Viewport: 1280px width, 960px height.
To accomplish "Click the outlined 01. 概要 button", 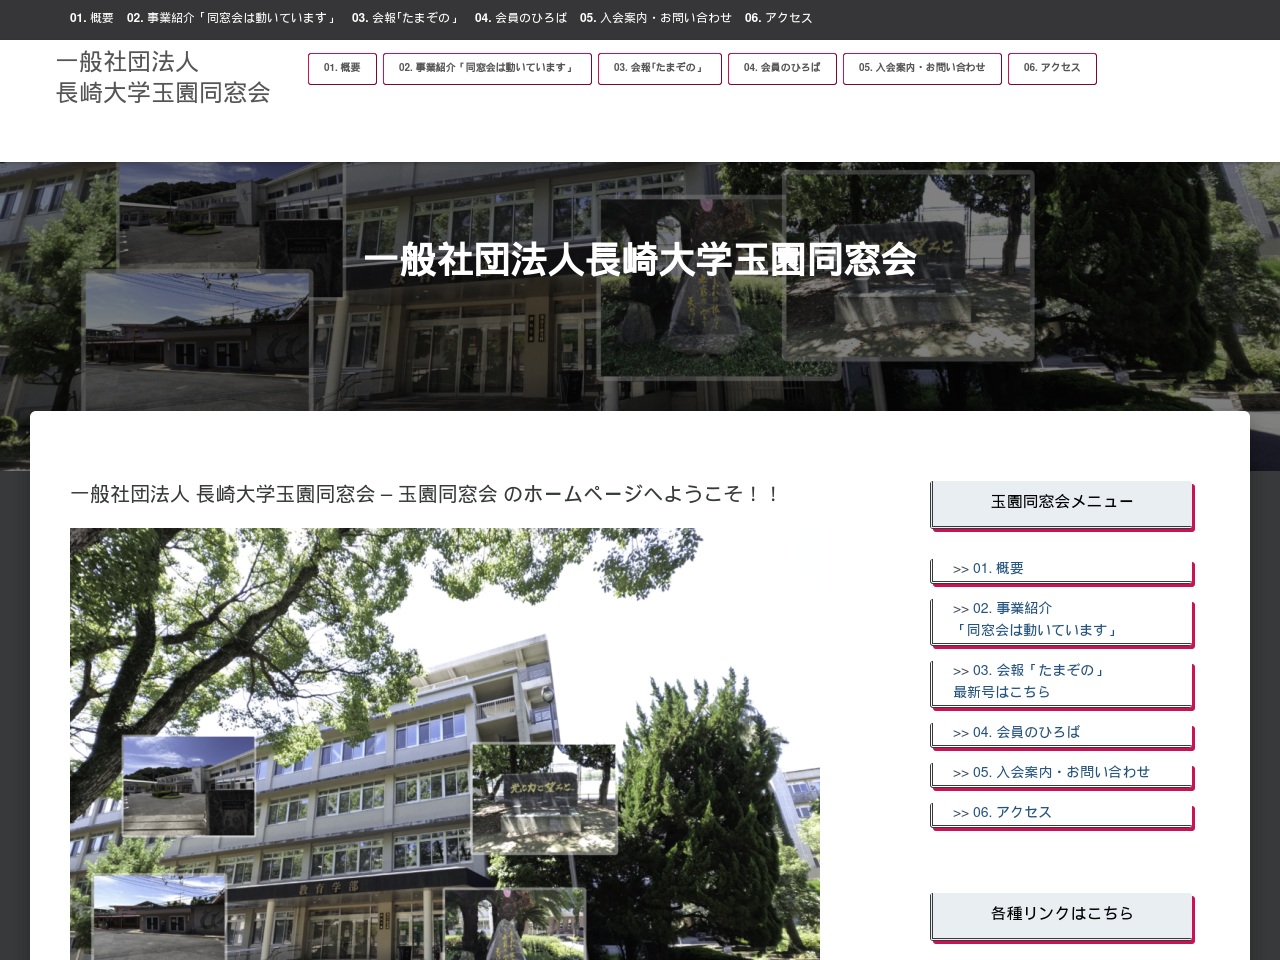I will 342,68.
